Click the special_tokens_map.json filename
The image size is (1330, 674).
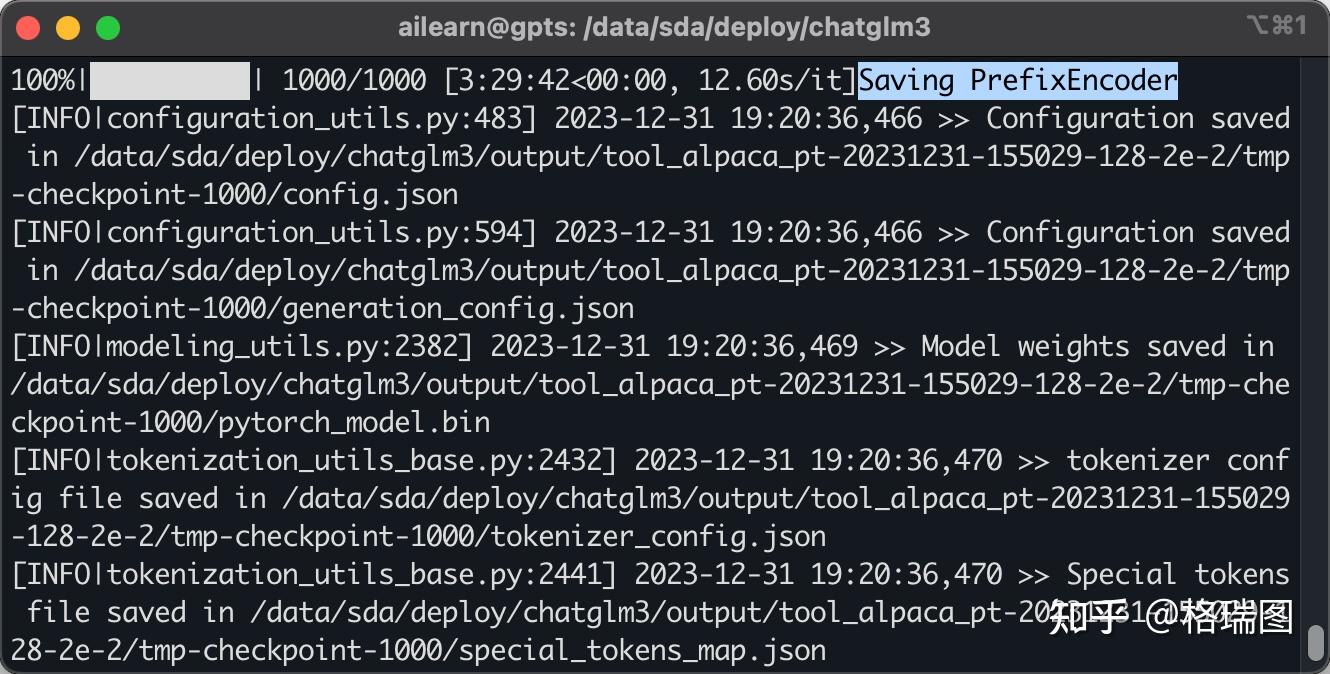(643, 650)
